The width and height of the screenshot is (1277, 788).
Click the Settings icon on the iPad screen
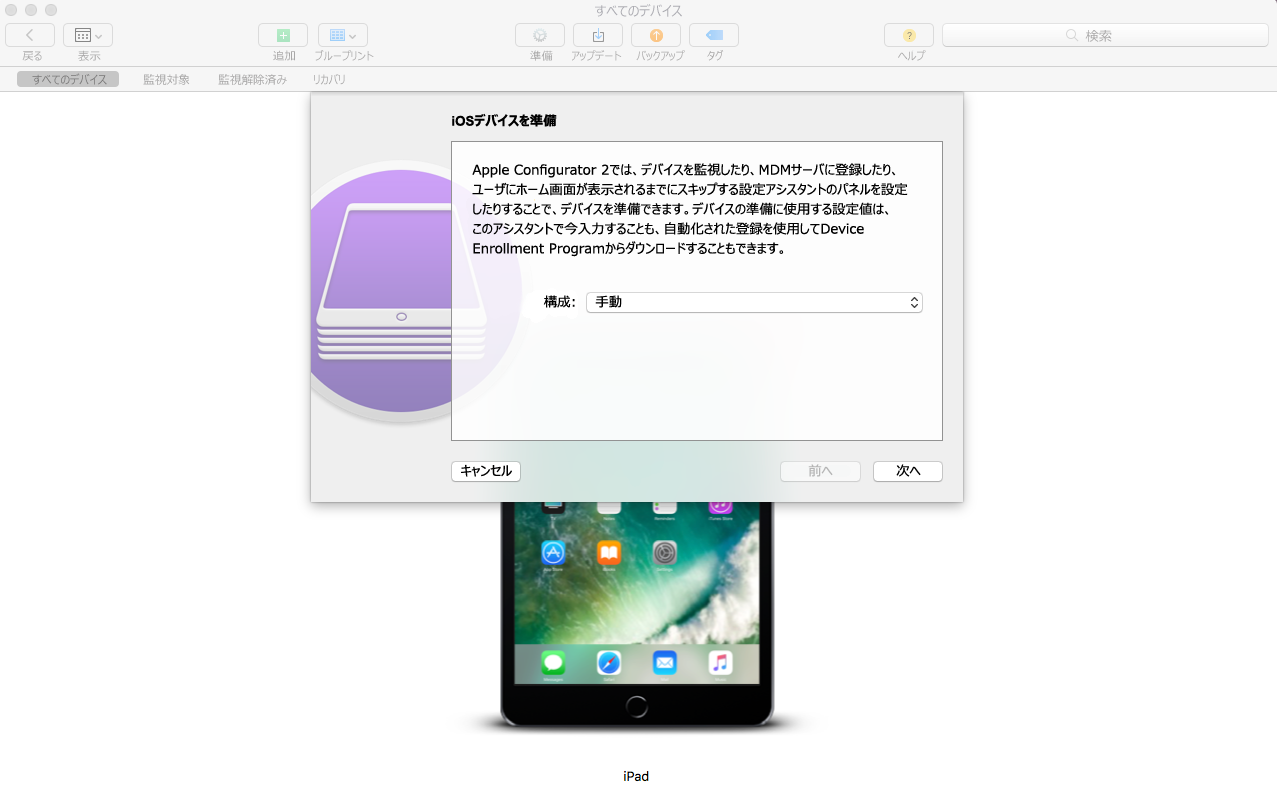click(665, 552)
